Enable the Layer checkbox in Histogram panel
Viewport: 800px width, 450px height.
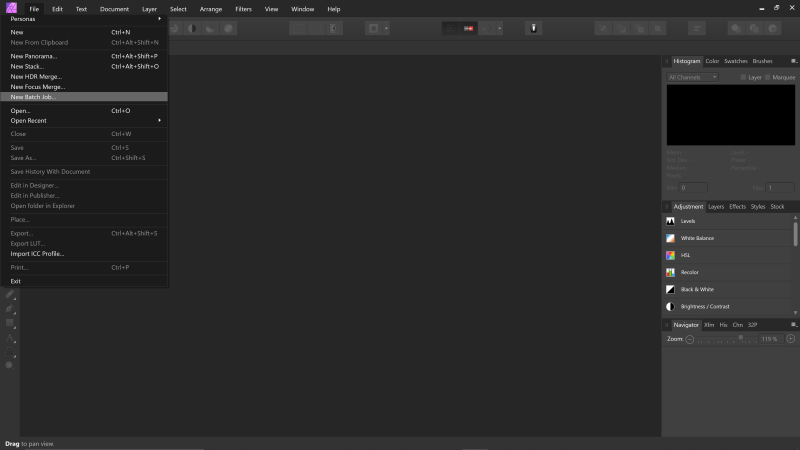[x=743, y=78]
